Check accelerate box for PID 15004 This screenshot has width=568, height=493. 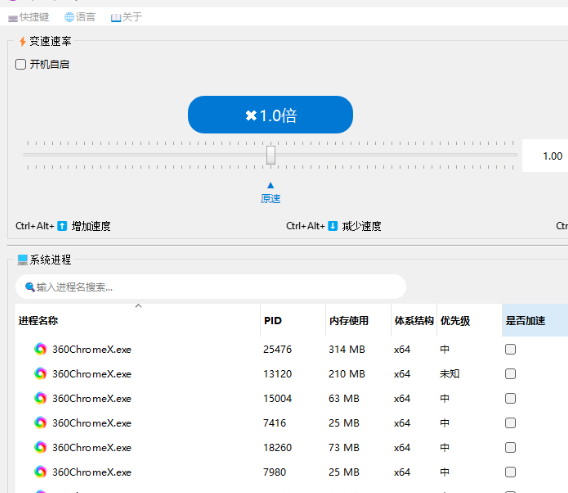click(510, 398)
